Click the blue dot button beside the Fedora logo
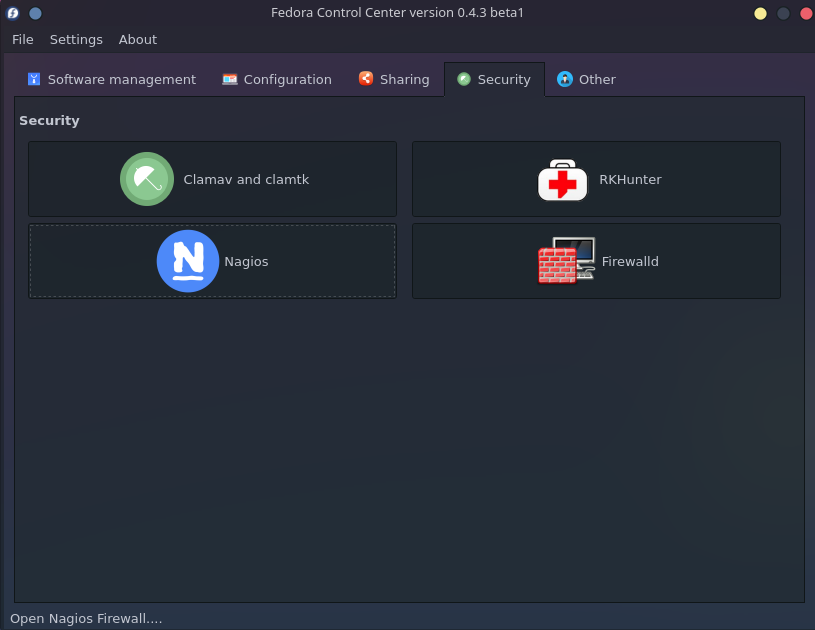This screenshot has width=815, height=630. [35, 13]
